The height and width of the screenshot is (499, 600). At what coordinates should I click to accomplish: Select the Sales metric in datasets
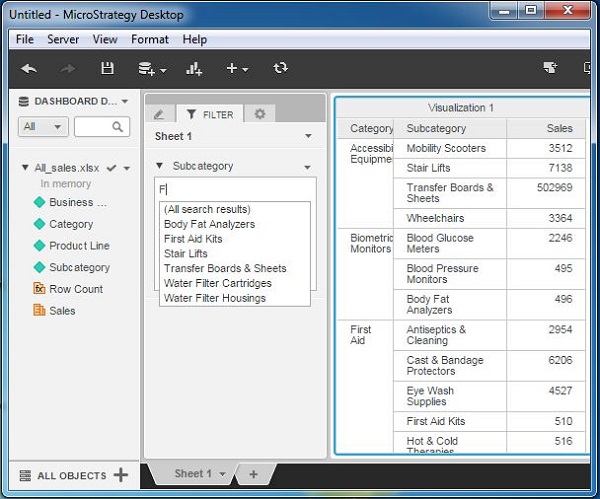(62, 311)
